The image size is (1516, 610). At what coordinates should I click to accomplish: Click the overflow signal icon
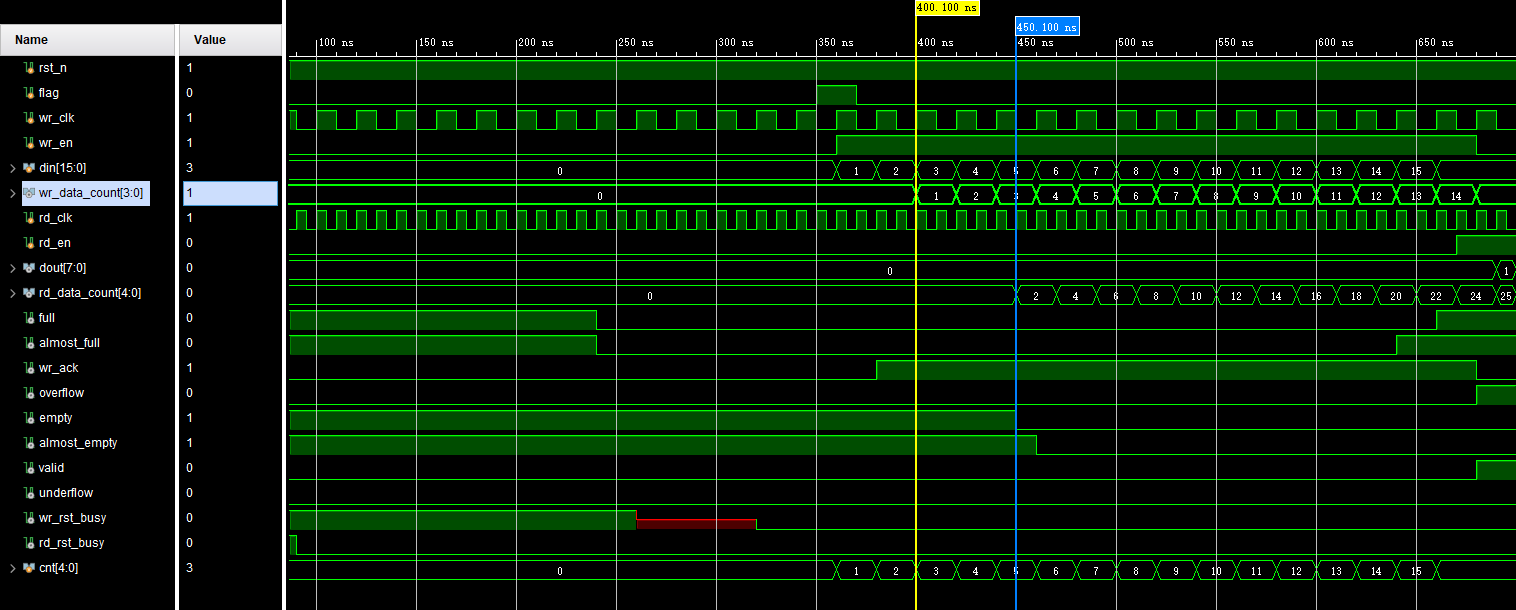click(29, 393)
